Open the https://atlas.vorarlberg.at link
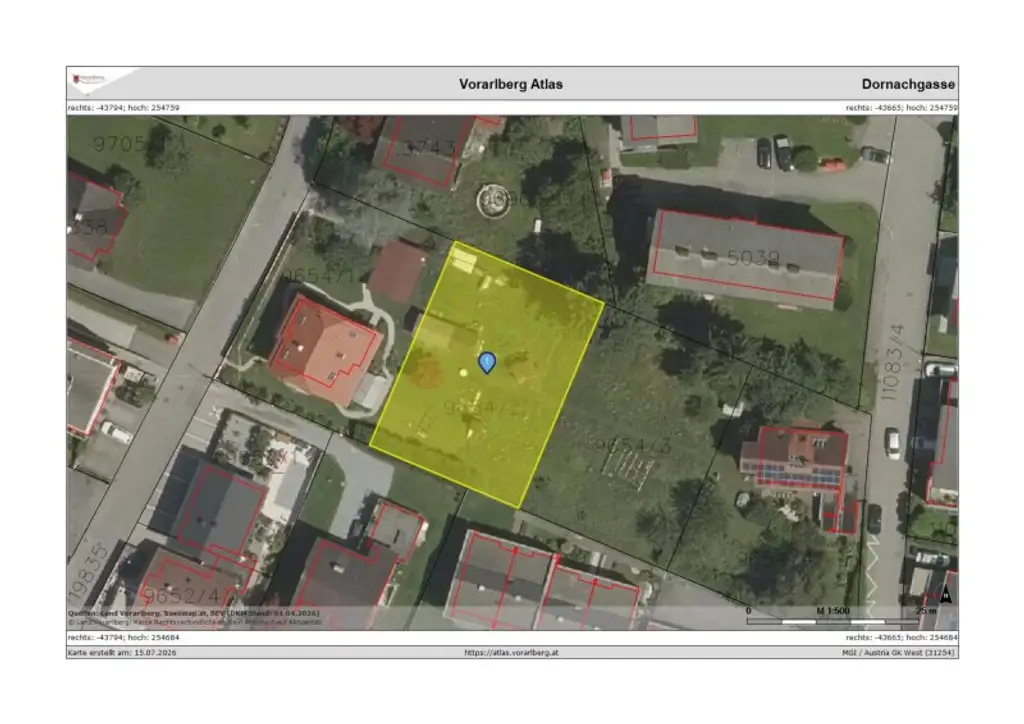Screen dimensions: 1024x724 coord(511,652)
